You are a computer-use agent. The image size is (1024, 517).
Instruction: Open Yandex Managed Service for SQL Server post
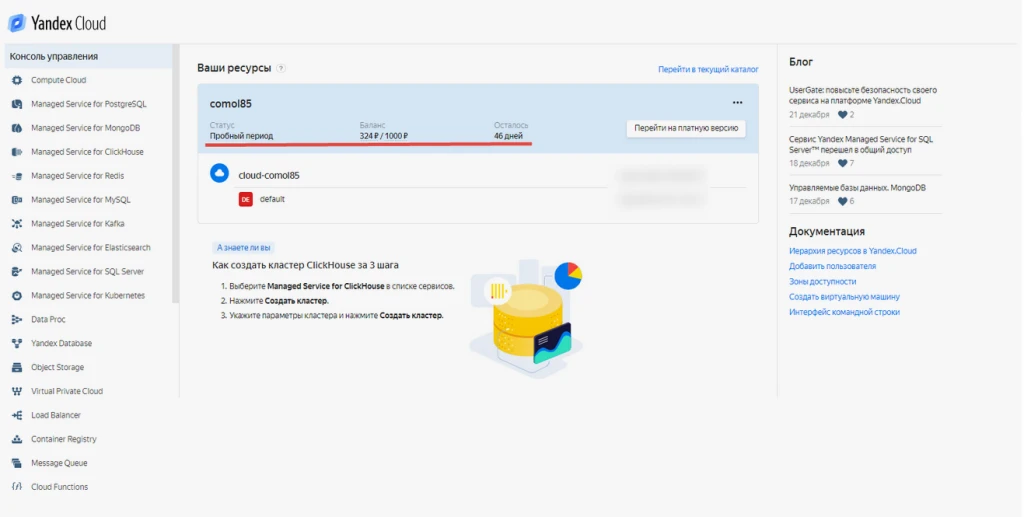tap(861, 144)
